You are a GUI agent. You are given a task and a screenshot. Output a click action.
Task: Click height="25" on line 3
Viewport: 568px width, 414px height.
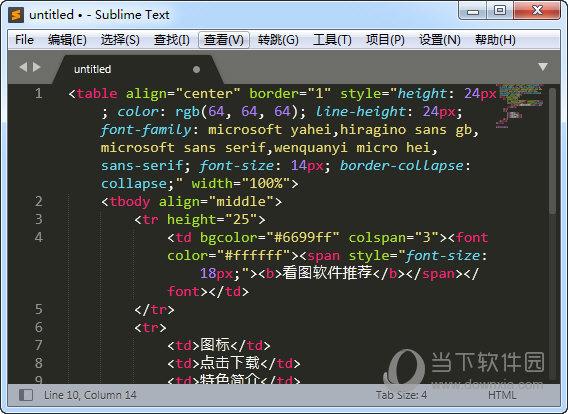[212, 219]
